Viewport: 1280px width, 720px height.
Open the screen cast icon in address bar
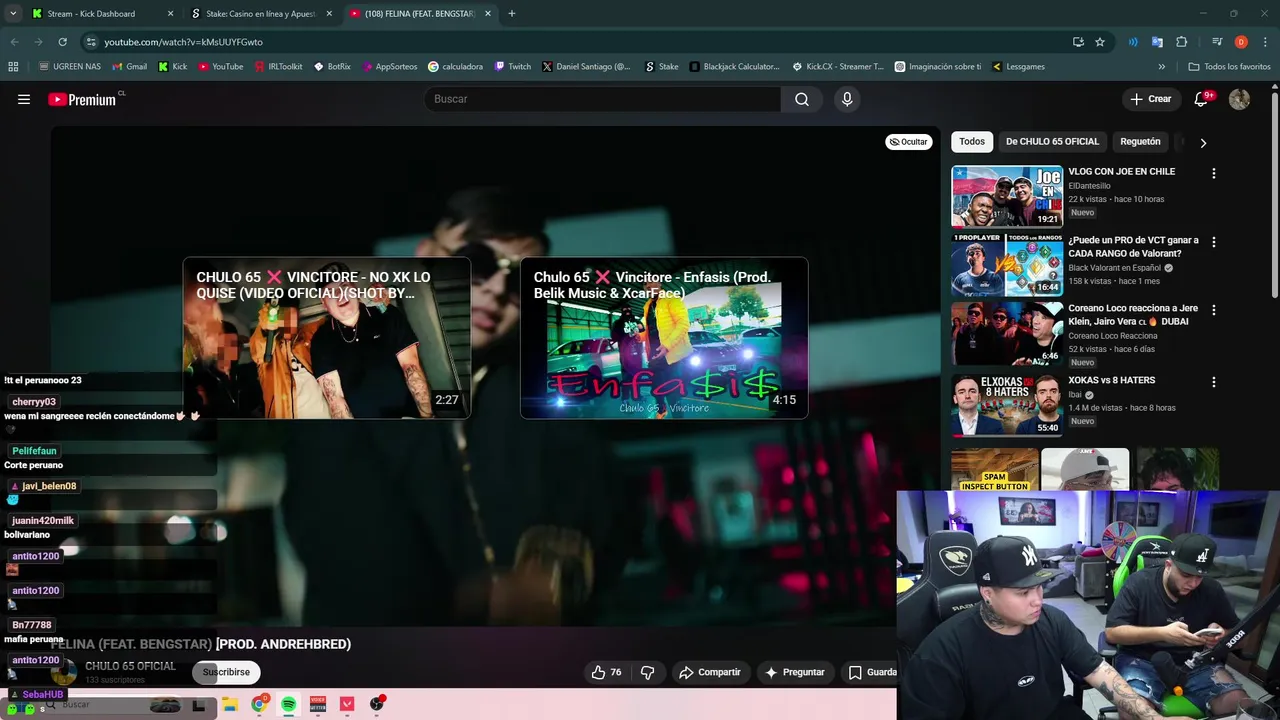tap(1078, 42)
